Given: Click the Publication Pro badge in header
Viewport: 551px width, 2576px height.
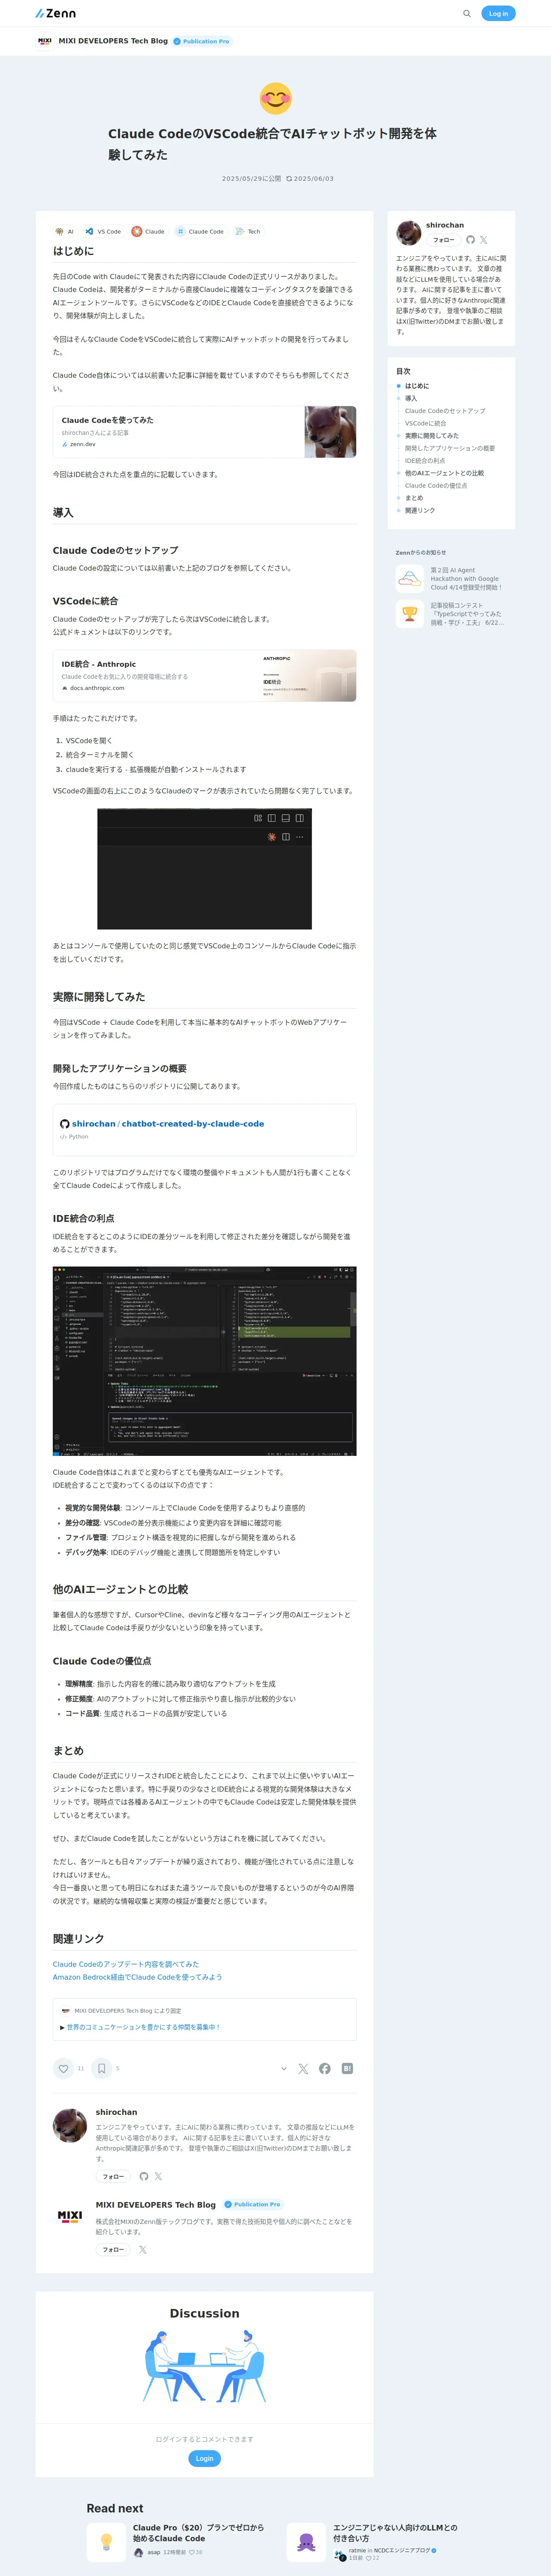Looking at the screenshot, I should [202, 41].
